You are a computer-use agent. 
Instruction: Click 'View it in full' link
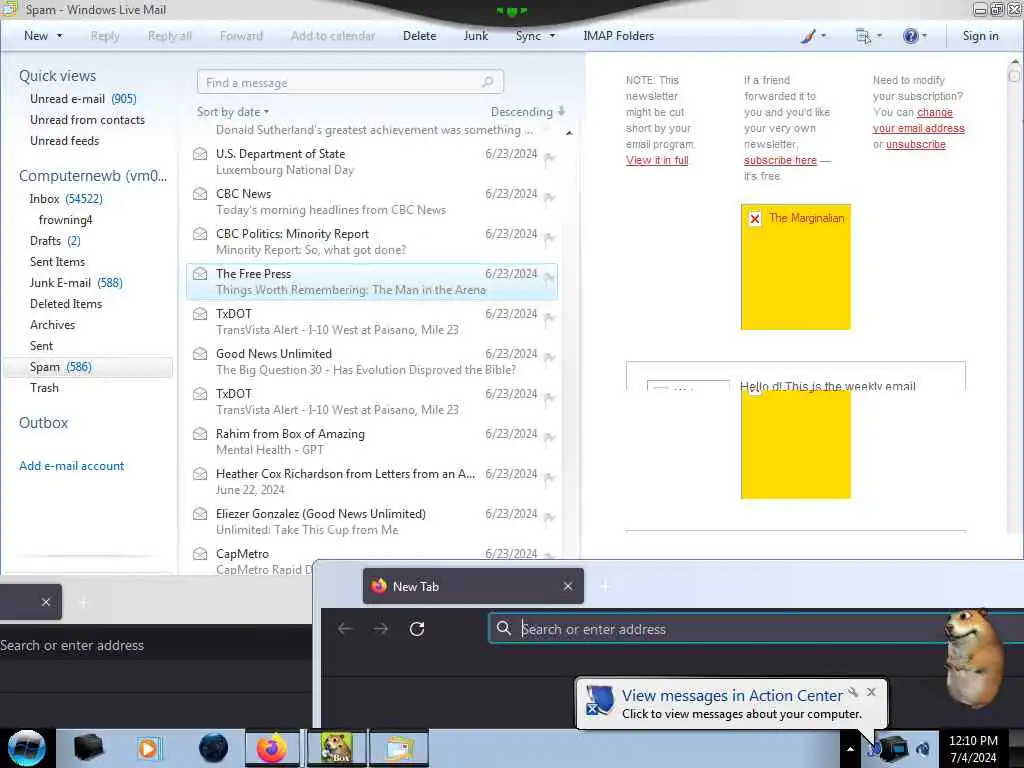(x=657, y=160)
